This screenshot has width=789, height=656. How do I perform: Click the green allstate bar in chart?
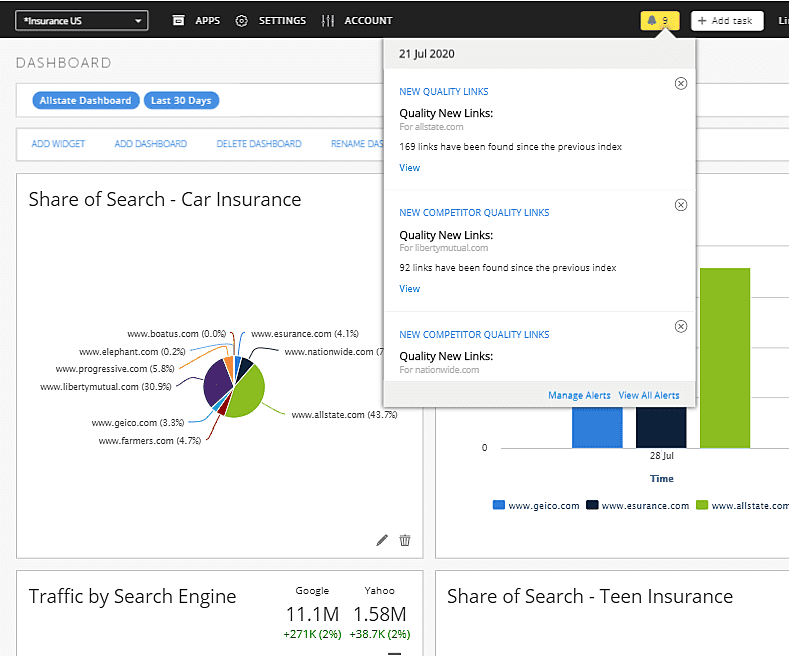point(725,358)
